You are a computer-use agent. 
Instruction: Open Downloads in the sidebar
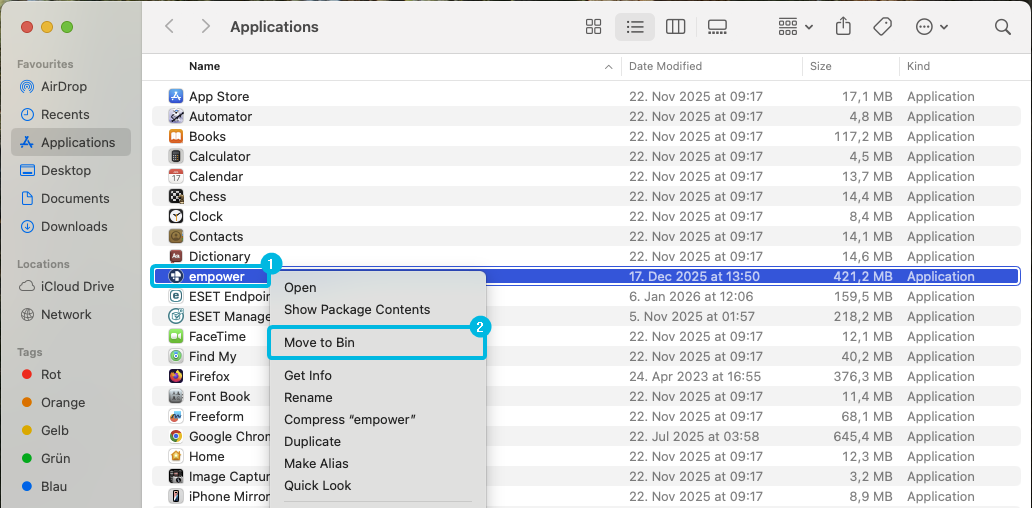pos(71,226)
